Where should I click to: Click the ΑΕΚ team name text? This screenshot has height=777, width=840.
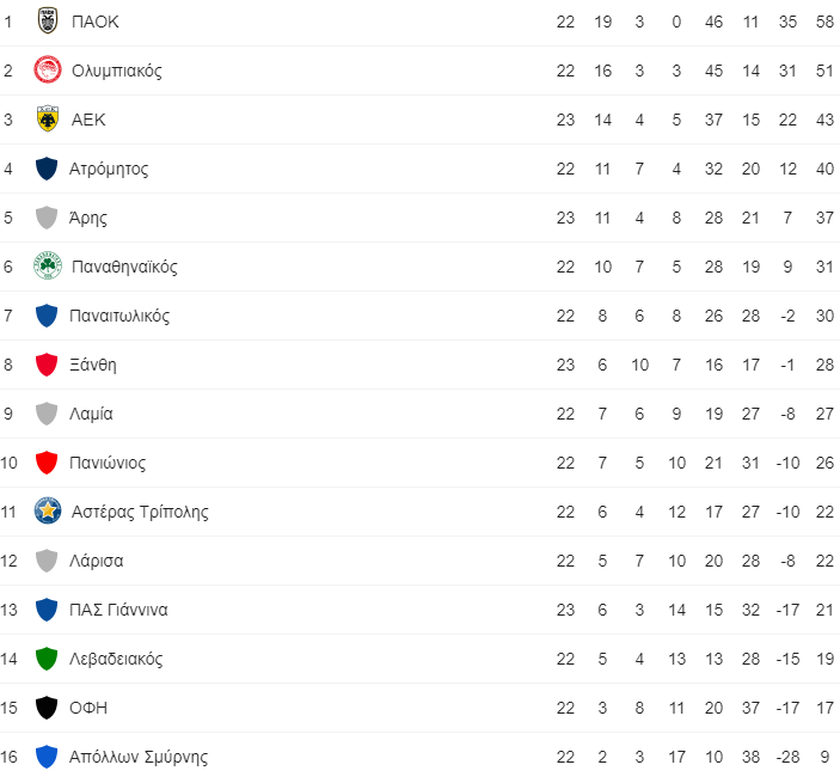pos(88,120)
